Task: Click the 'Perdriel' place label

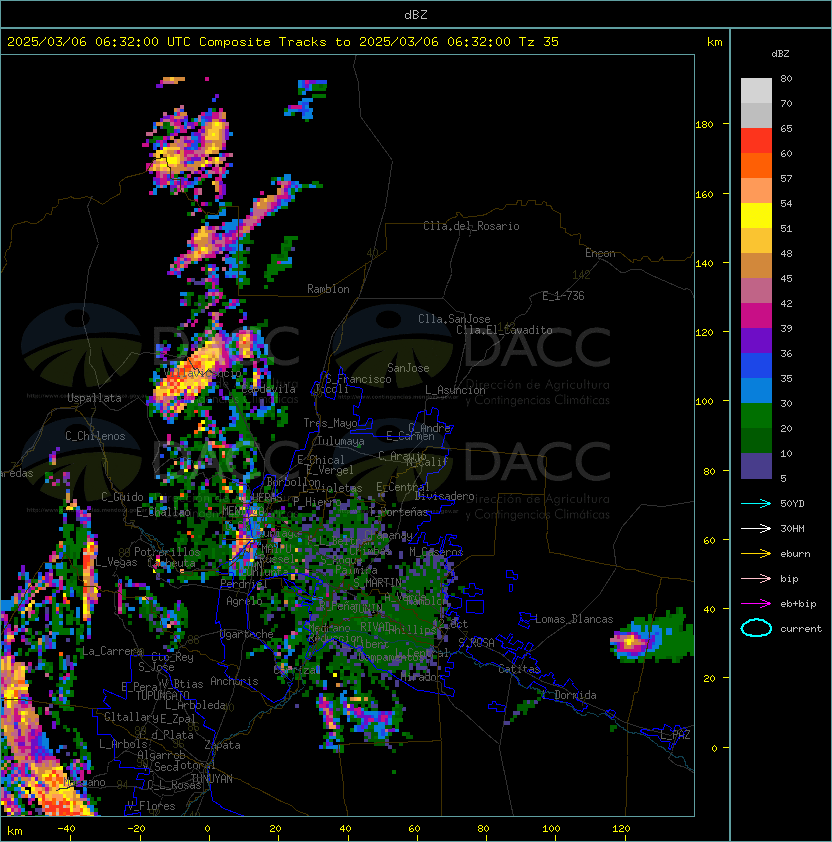Action: tap(244, 583)
